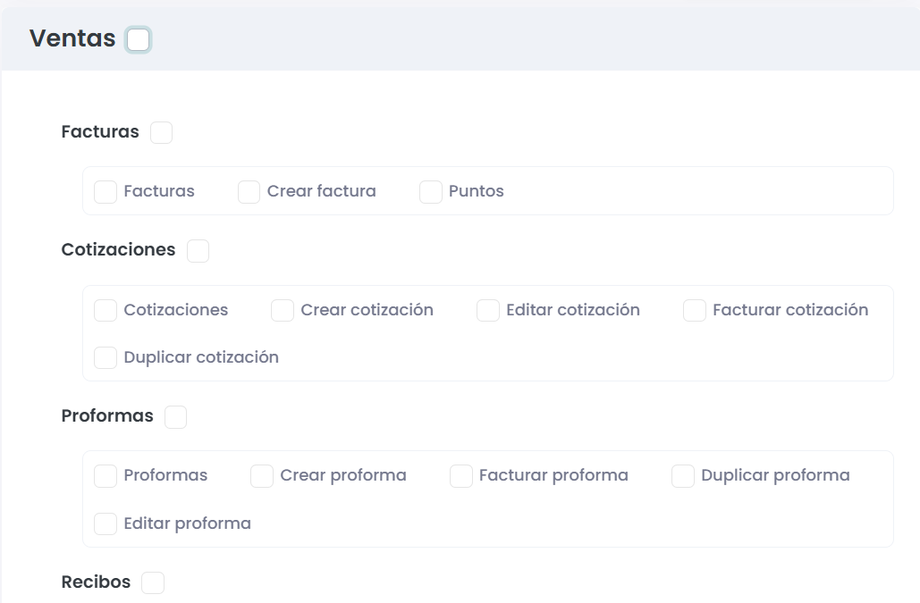920x603 pixels.
Task: Toggle the Ventas master checkbox
Action: pos(138,40)
